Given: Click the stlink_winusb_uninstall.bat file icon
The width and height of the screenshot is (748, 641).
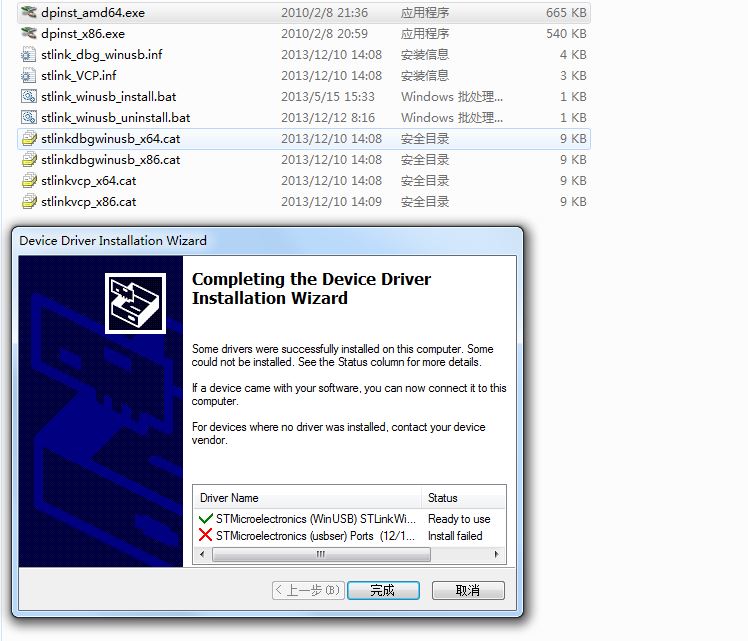Looking at the screenshot, I should (29, 117).
